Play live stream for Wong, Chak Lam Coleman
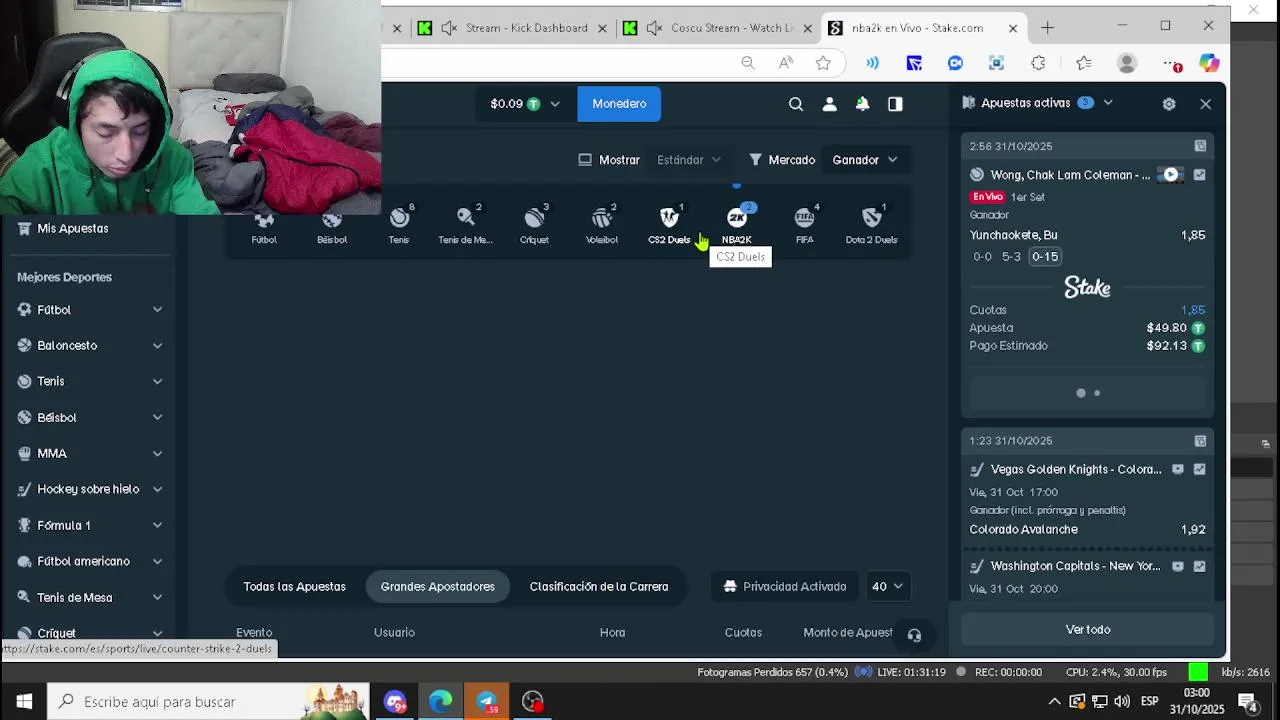Viewport: 1280px width, 720px height. [x=1170, y=175]
